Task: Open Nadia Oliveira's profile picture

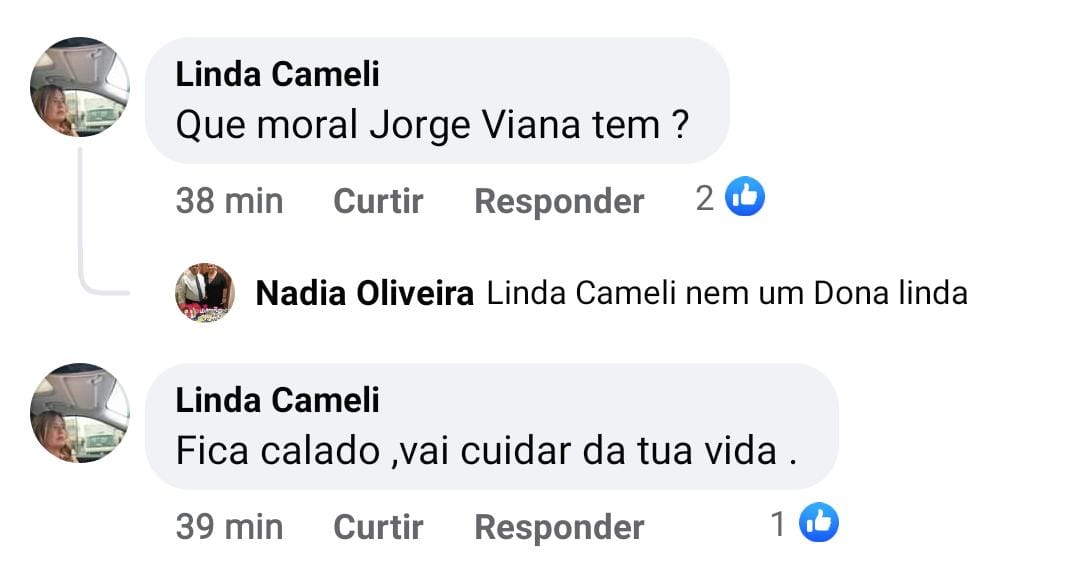Action: coord(205,292)
